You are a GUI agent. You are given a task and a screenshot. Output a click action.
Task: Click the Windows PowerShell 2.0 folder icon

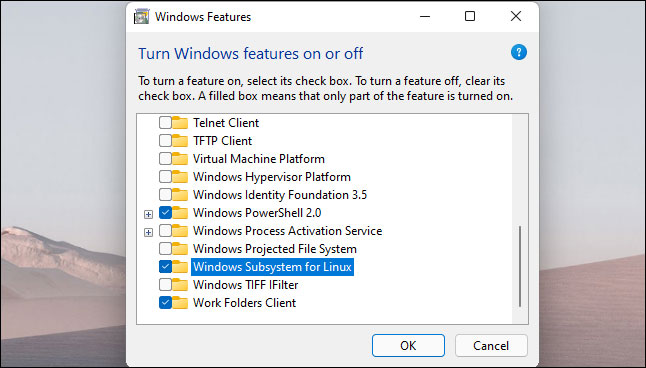[180, 213]
